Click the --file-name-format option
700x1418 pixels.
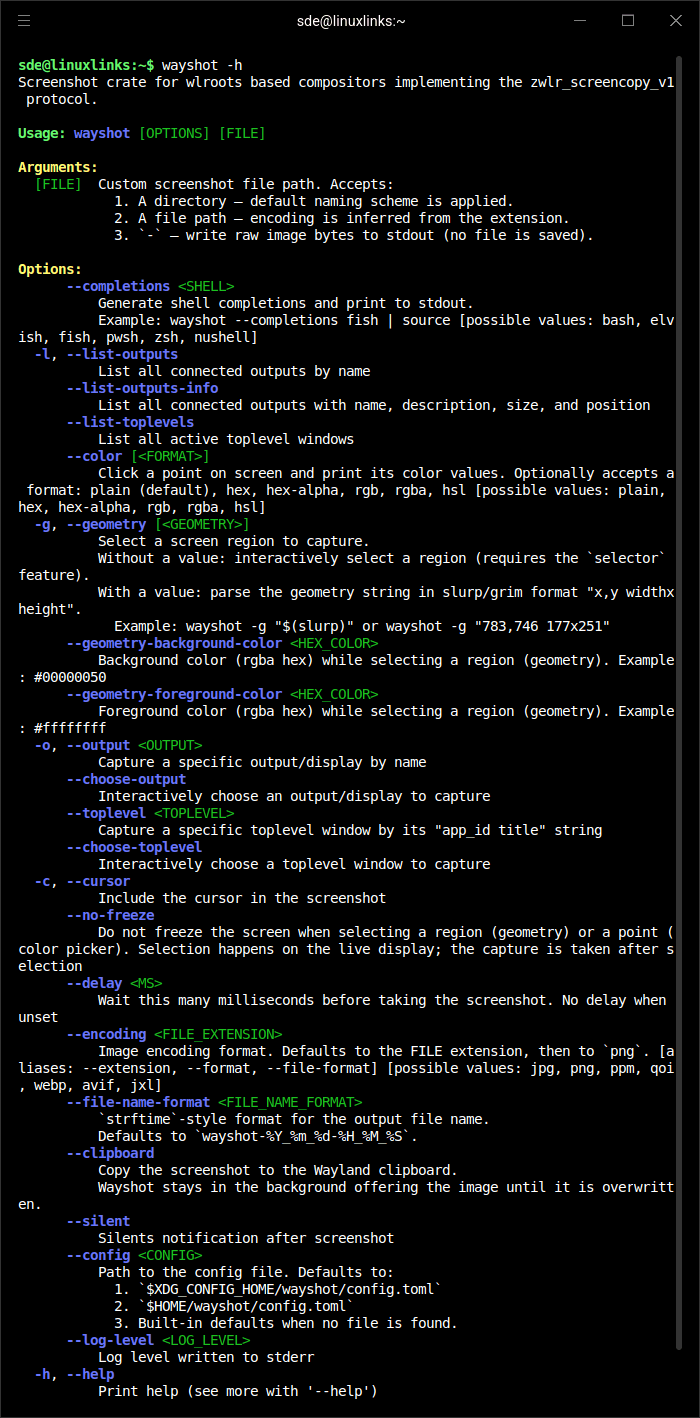138,1102
